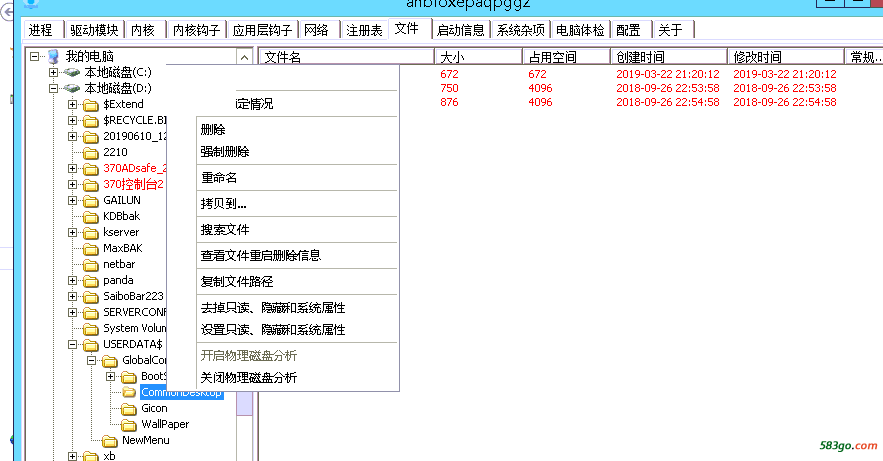Screen dimensions: 883x461
Task: Expand the SaiboBar223 folder node
Action: [73, 296]
